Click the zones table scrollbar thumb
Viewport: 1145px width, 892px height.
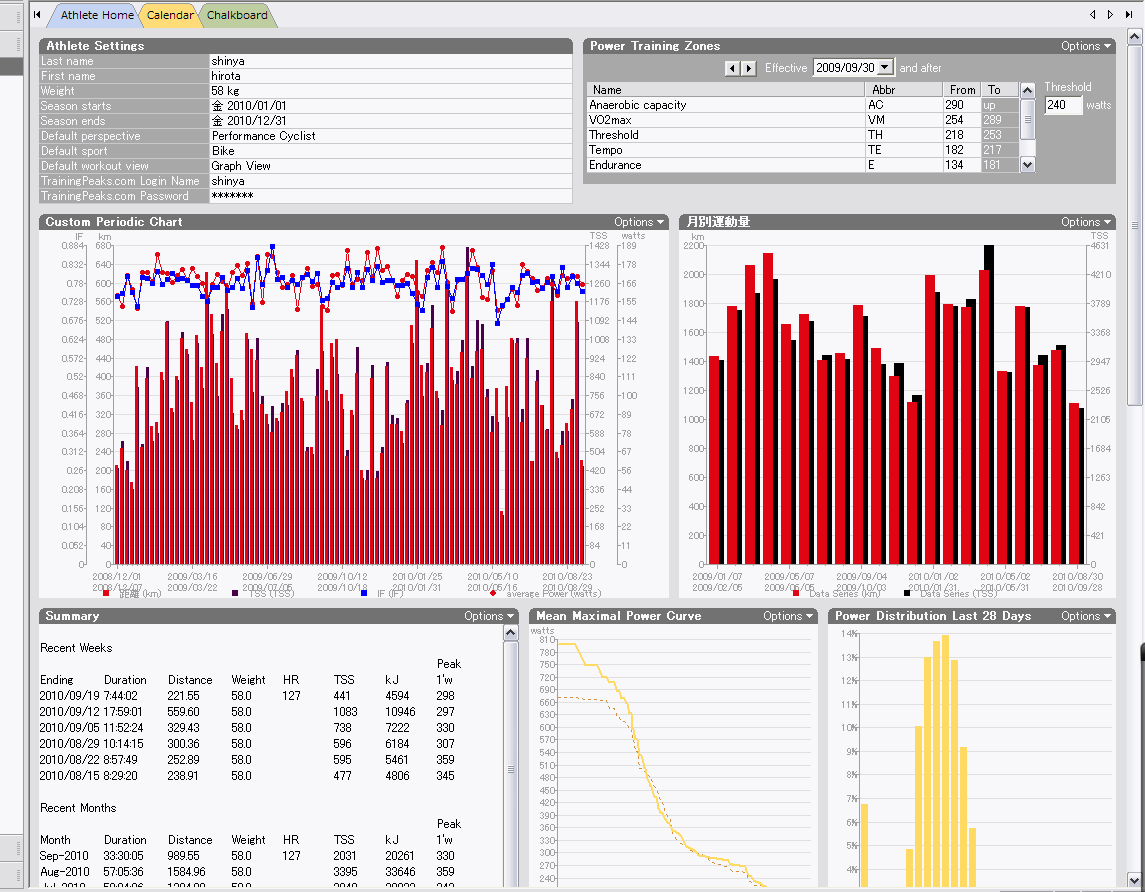point(1027,119)
